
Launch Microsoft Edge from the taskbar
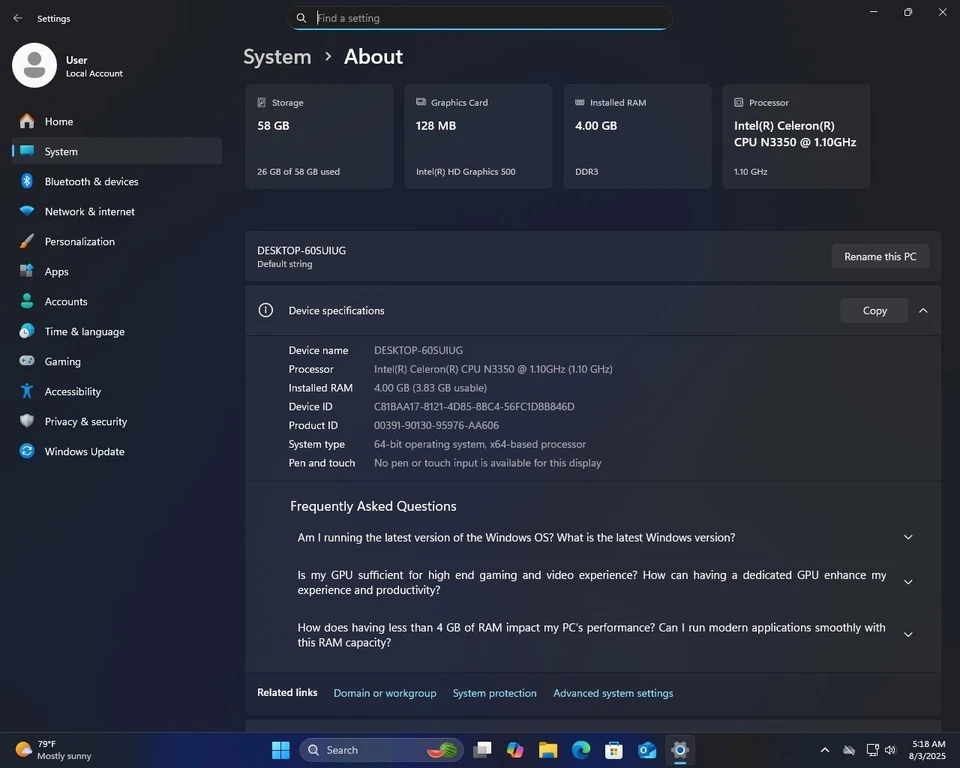point(580,749)
